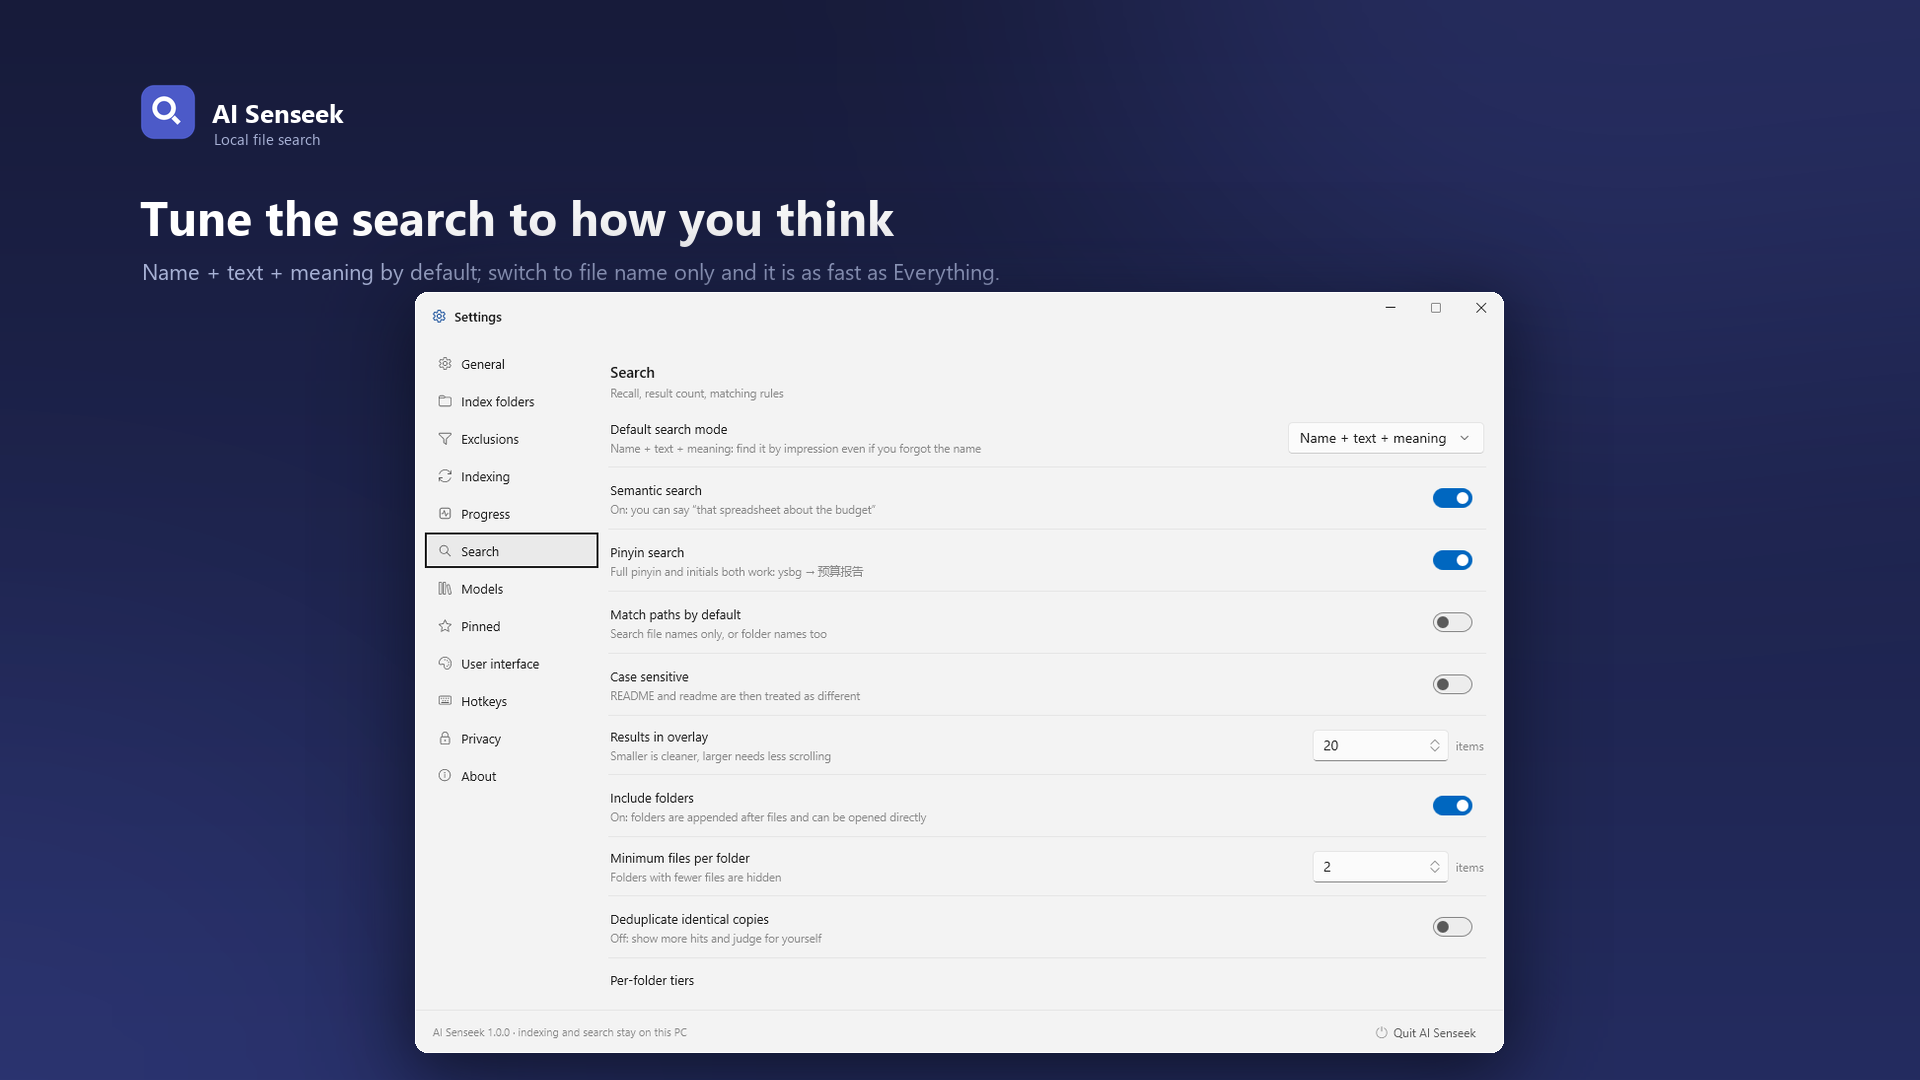Toggle Include folders off
The width and height of the screenshot is (1920, 1080).
click(x=1452, y=805)
